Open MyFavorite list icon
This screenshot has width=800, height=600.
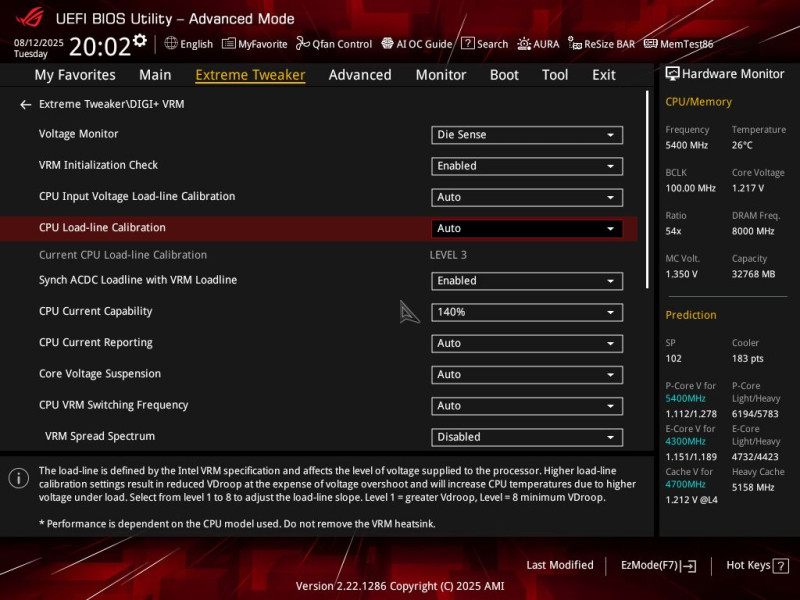click(x=229, y=43)
